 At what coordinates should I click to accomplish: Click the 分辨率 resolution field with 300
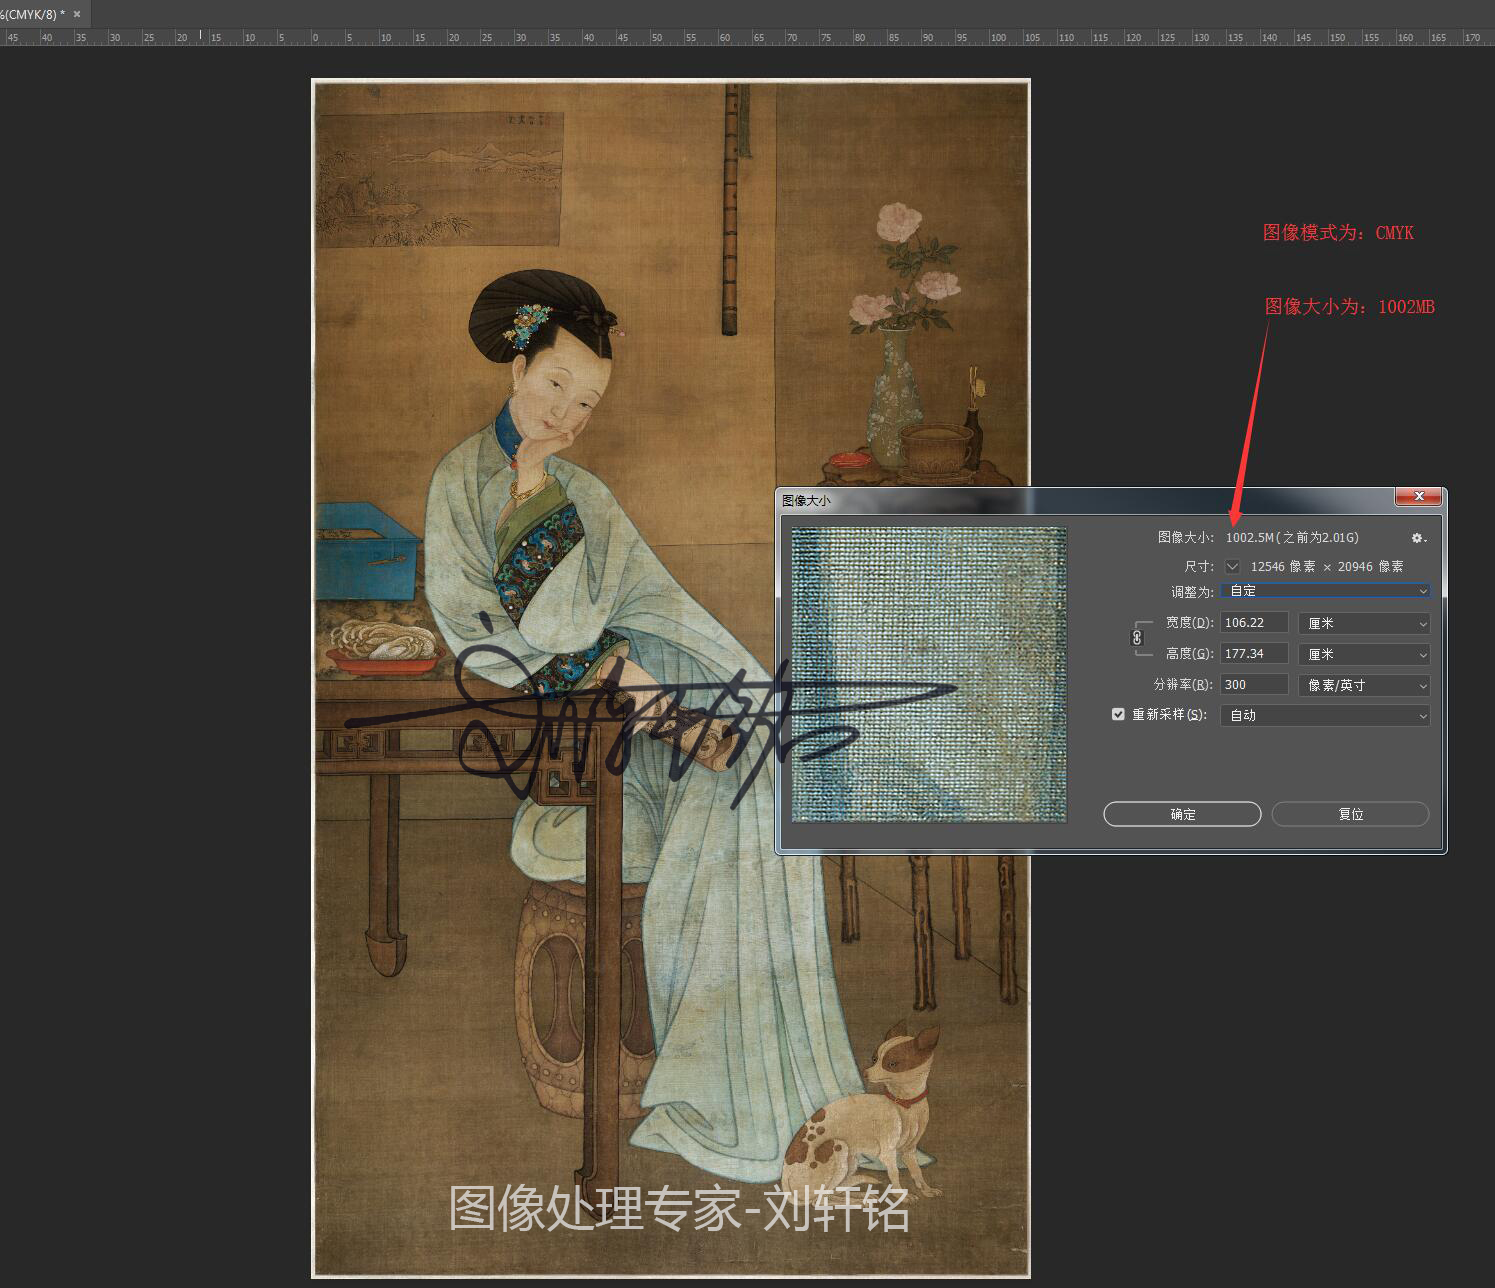1254,685
